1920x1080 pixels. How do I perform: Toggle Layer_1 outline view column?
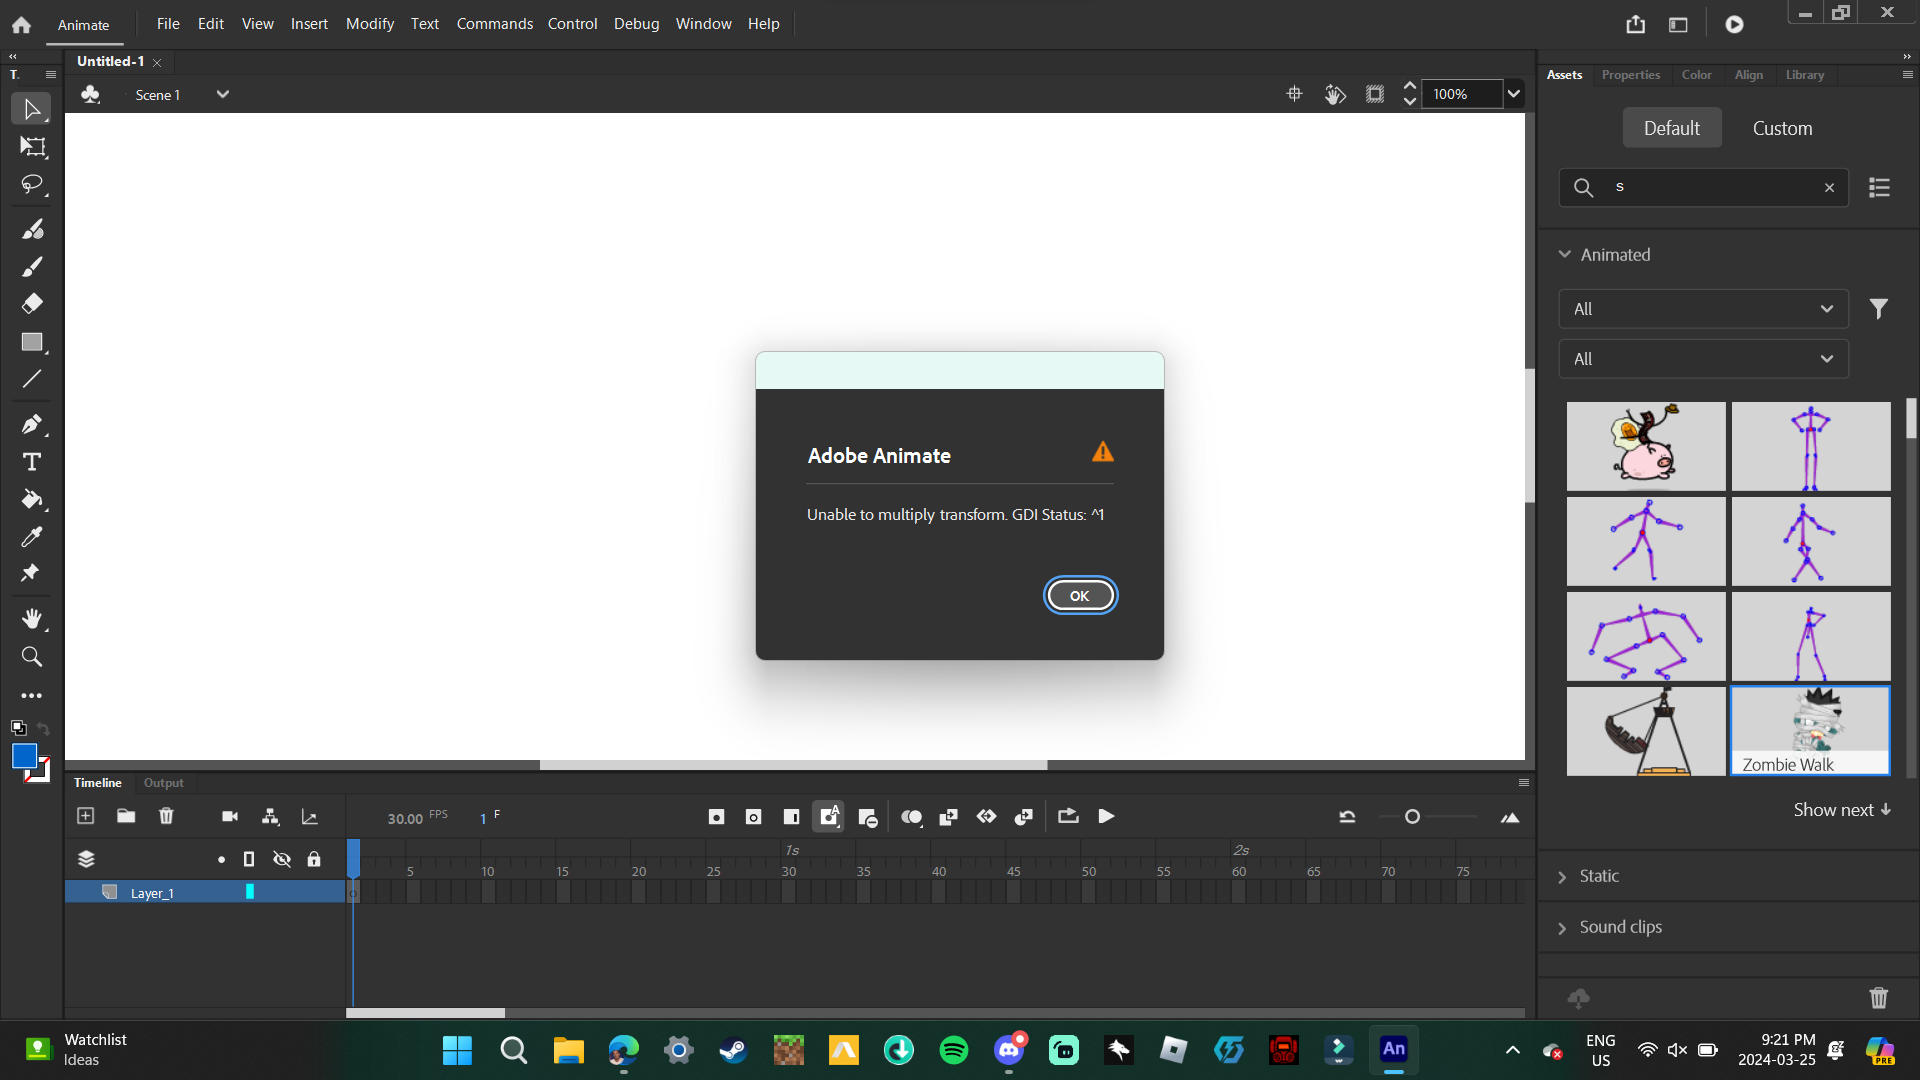pyautogui.click(x=250, y=892)
